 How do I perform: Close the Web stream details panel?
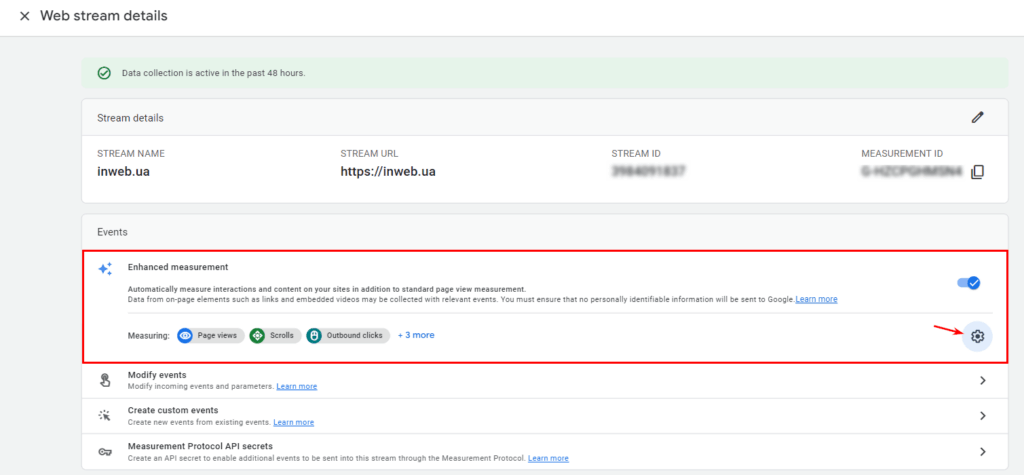click(25, 16)
